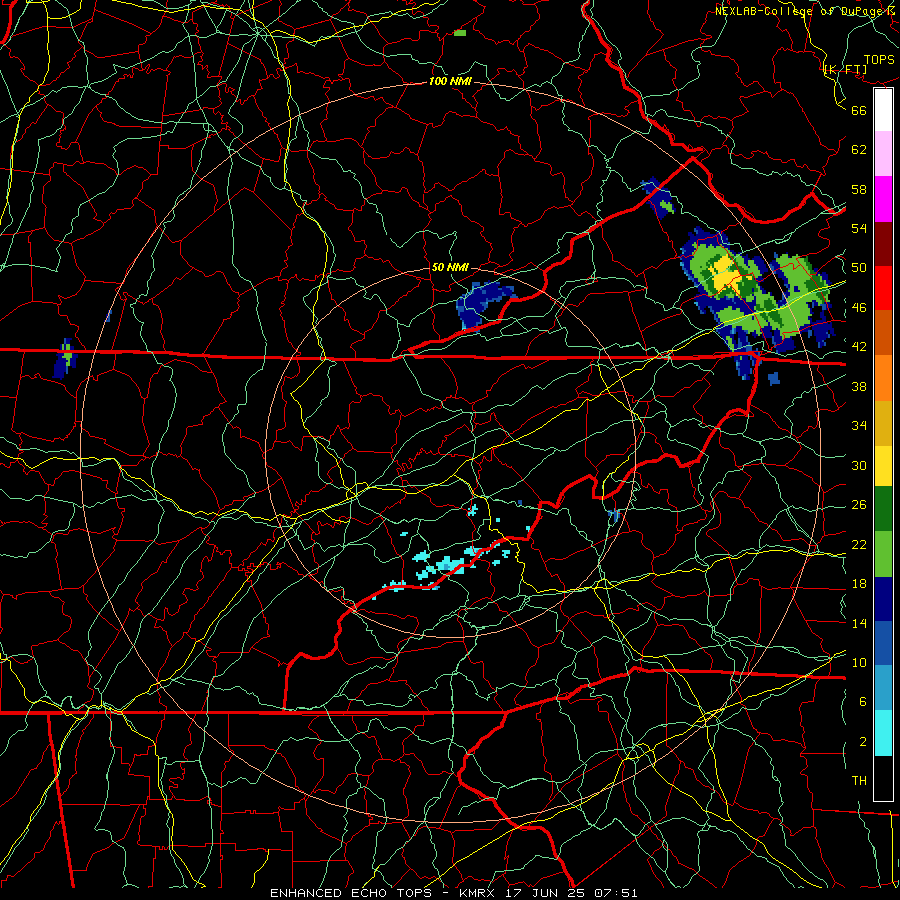Click the NEXLAB-College of DuPage text
900x900 pixels.
[799, 11]
